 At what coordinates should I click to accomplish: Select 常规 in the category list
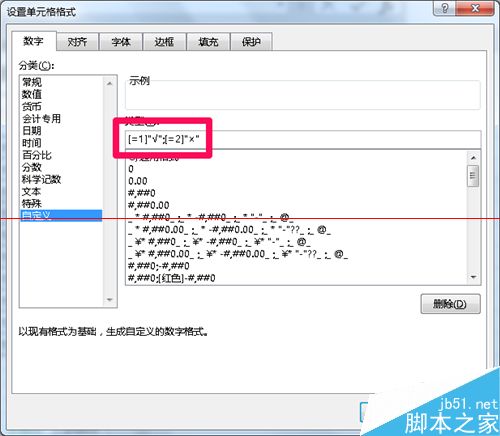[62, 82]
